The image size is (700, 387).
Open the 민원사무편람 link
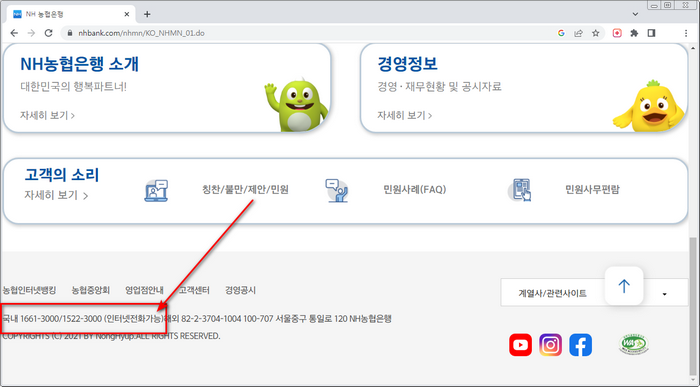(x=592, y=190)
